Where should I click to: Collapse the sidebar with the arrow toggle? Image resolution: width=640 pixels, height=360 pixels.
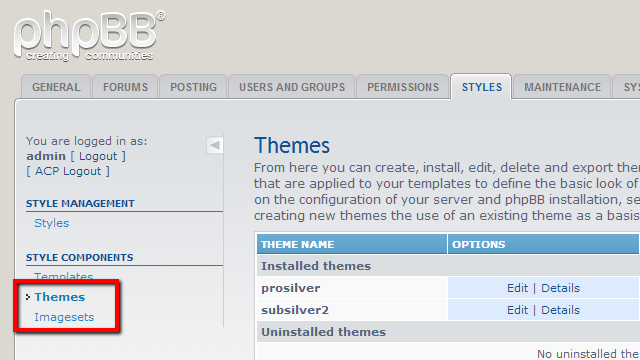pyautogui.click(x=215, y=145)
